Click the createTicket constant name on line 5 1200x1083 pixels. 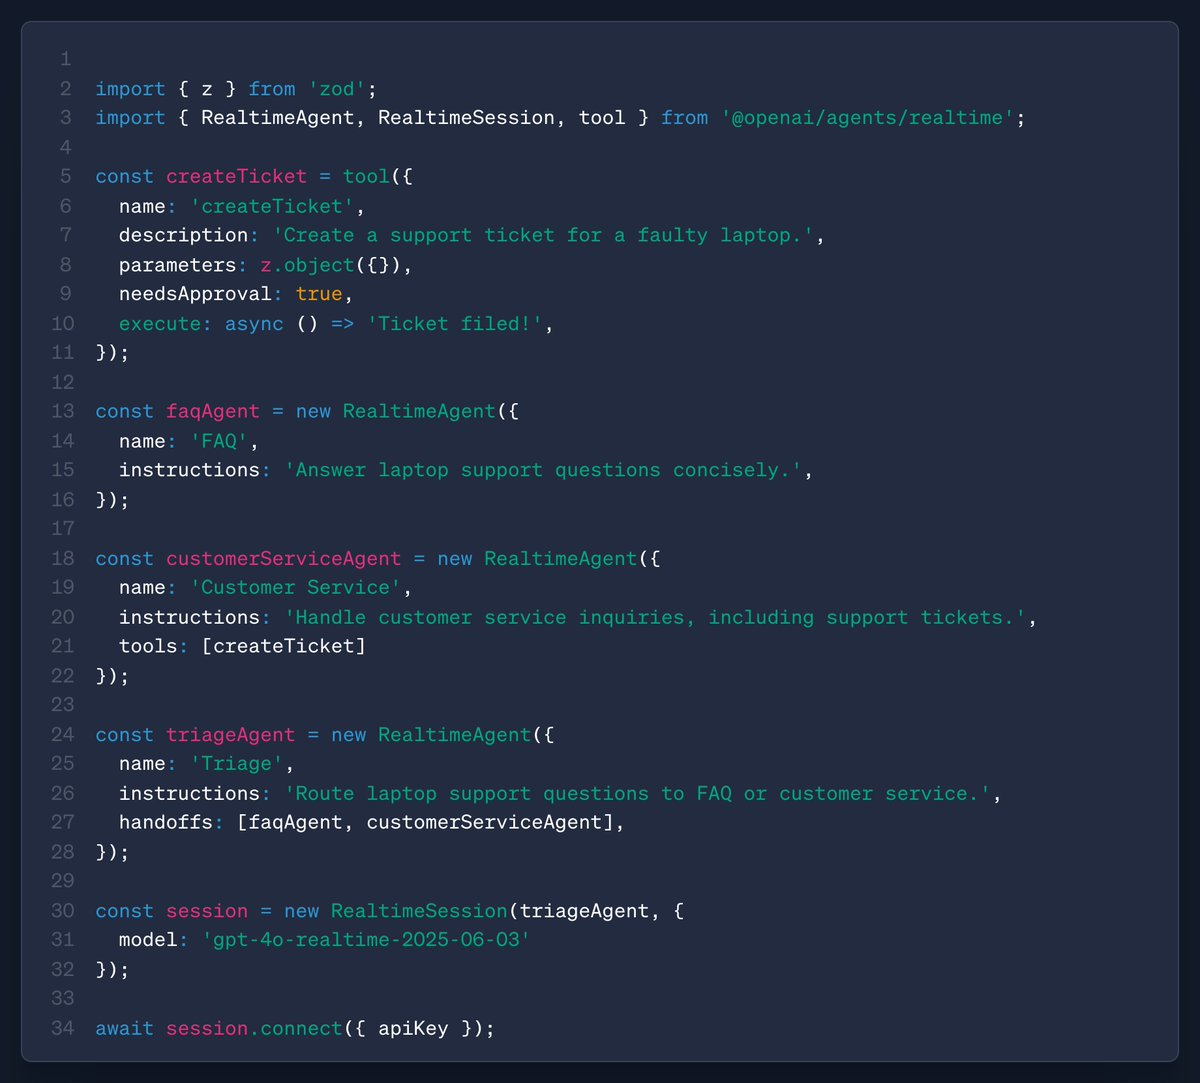point(237,176)
